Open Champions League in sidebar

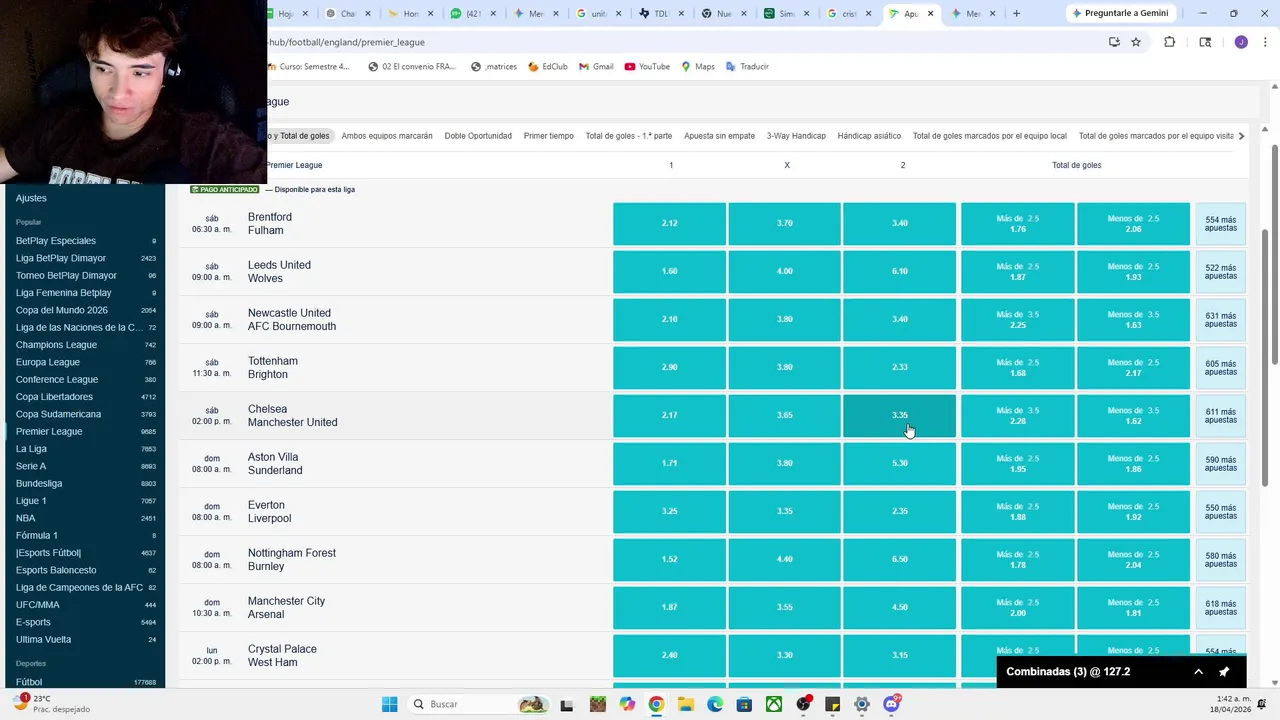tap(56, 344)
